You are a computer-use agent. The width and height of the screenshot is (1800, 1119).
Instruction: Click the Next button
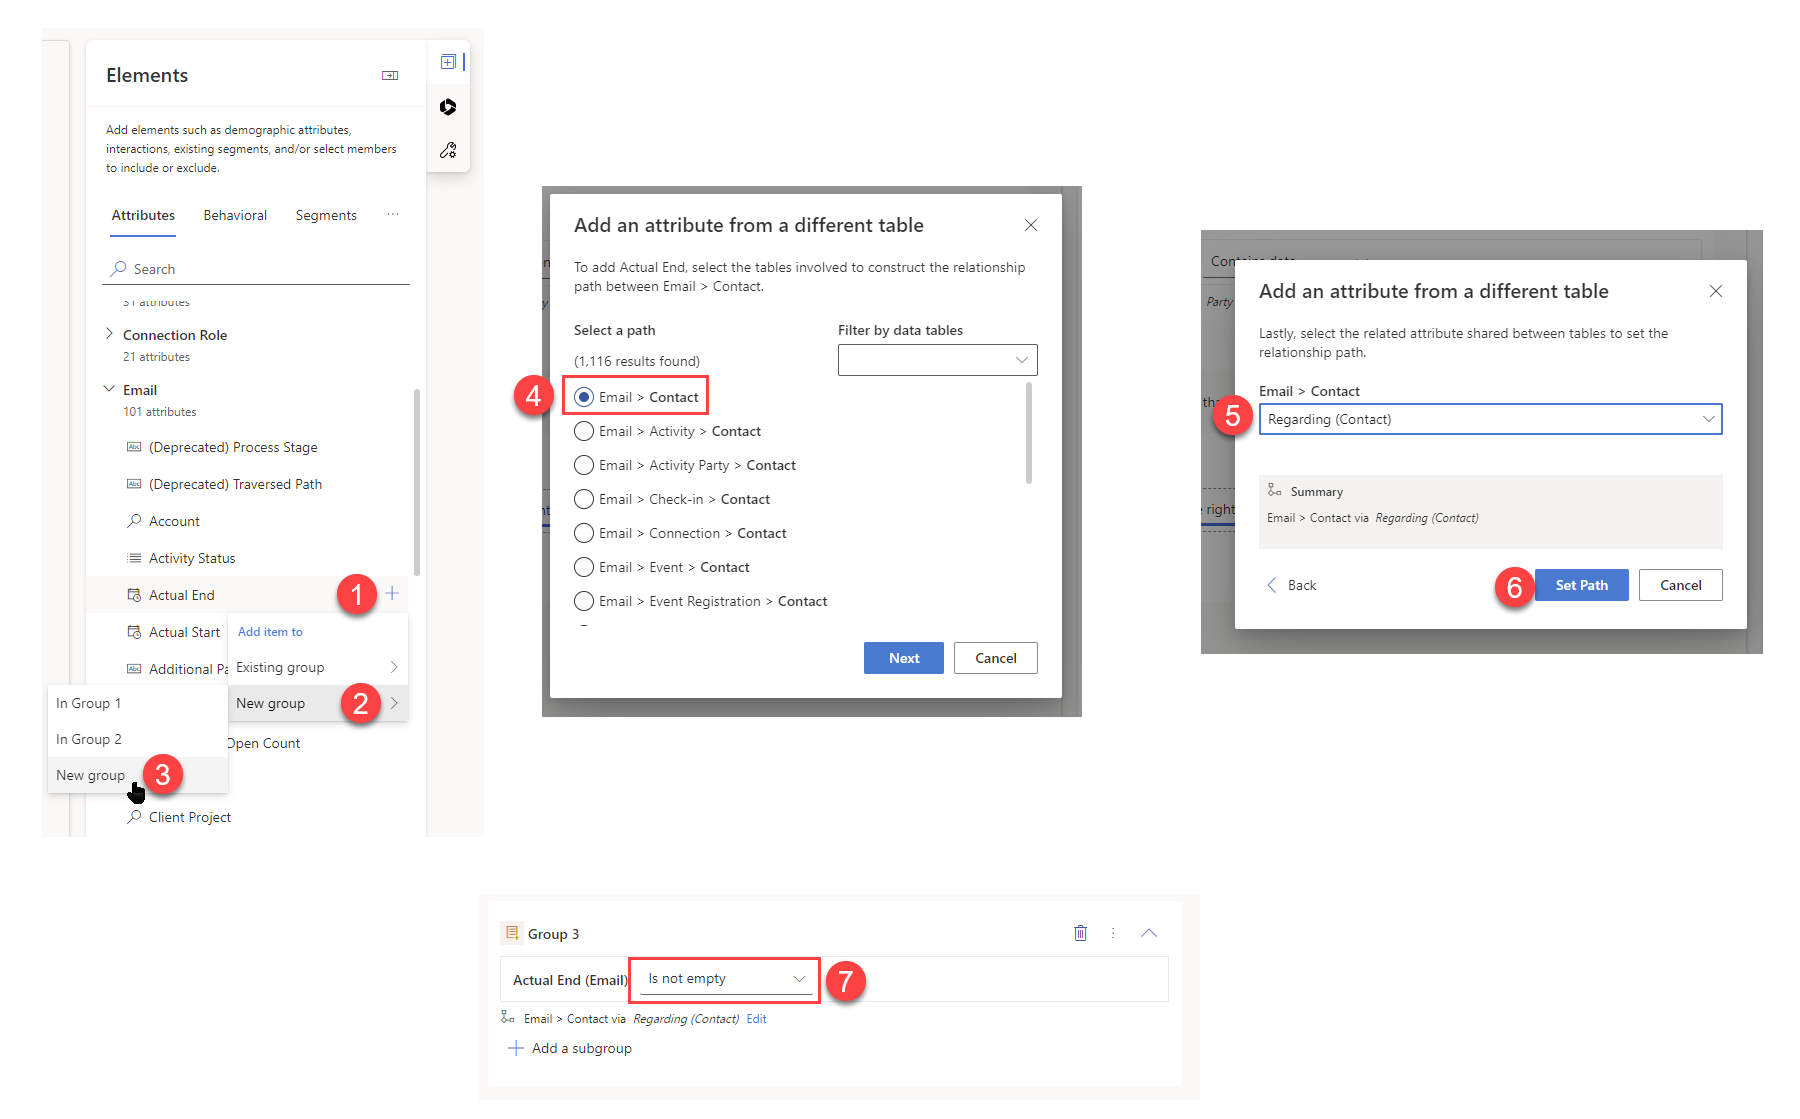pyautogui.click(x=904, y=658)
